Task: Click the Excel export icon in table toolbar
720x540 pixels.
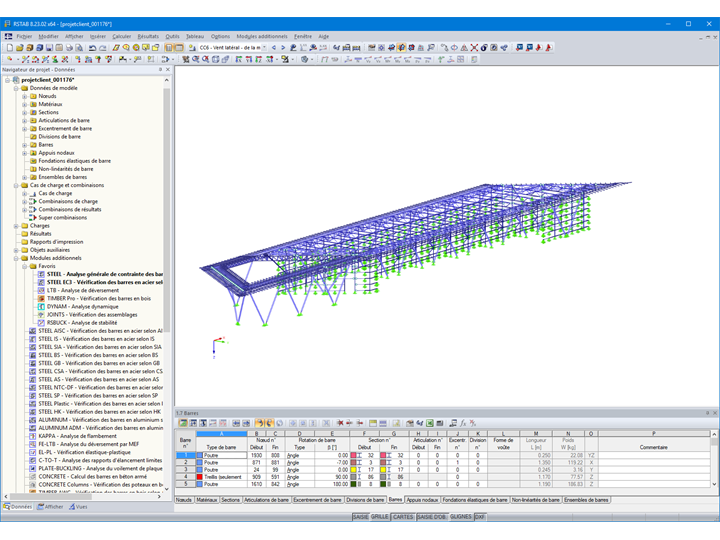Action: (430, 423)
